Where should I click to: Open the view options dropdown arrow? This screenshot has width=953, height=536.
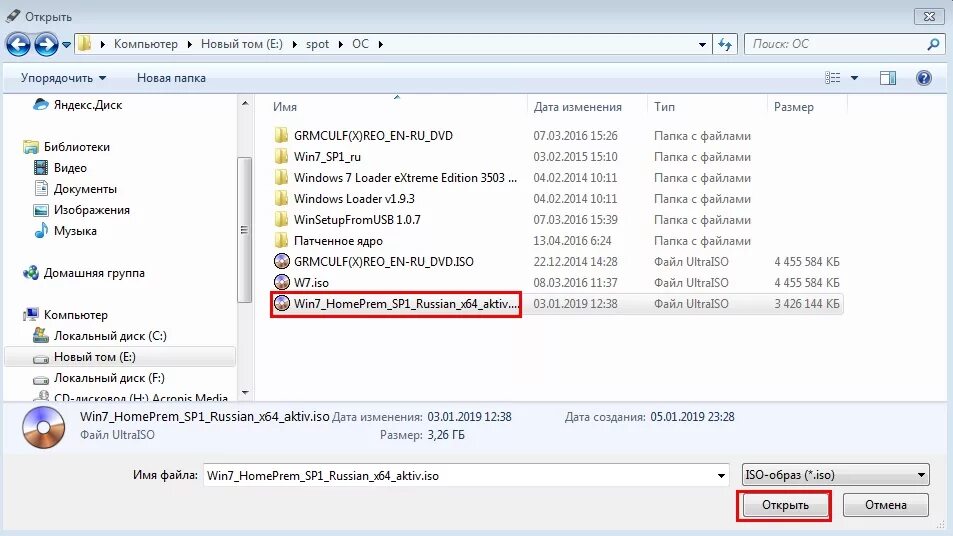[854, 78]
